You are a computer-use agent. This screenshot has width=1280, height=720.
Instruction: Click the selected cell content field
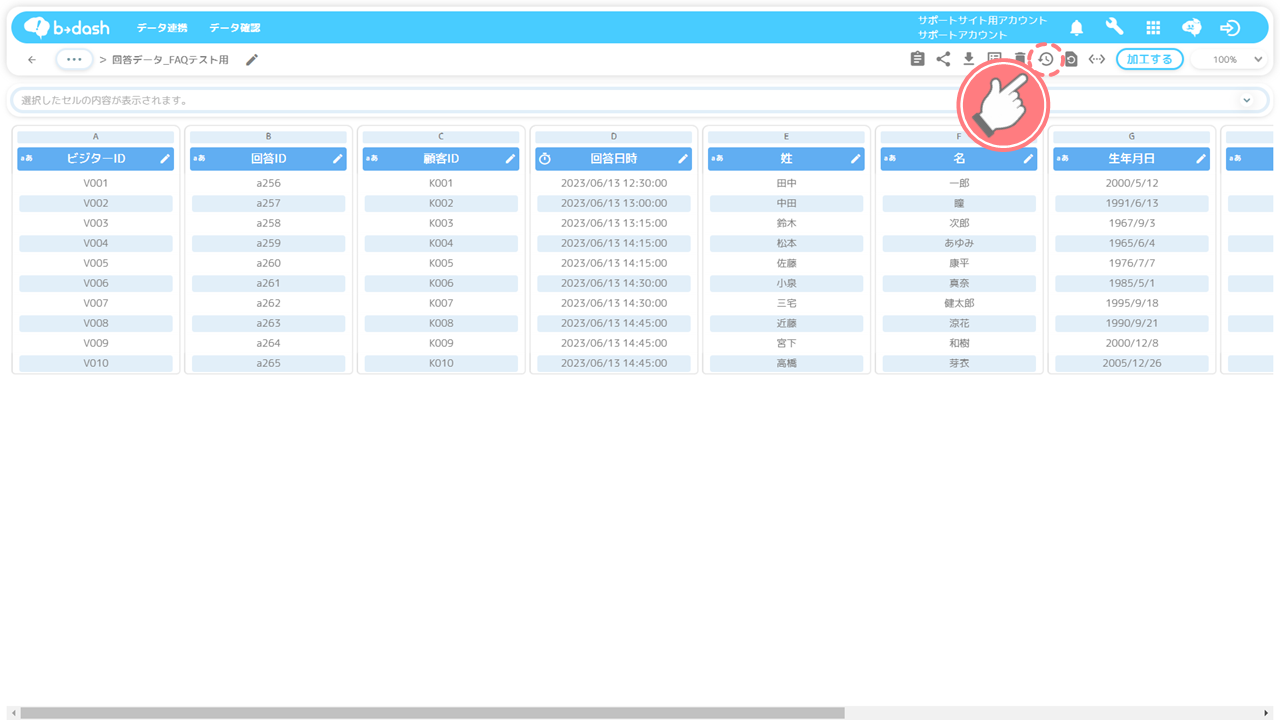click(639, 100)
